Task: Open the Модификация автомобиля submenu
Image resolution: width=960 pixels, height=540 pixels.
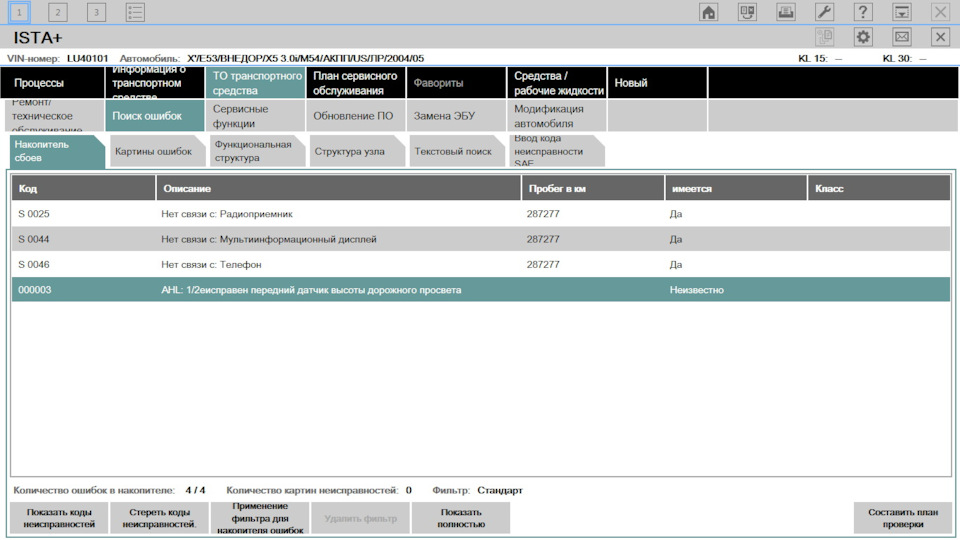Action: point(557,116)
